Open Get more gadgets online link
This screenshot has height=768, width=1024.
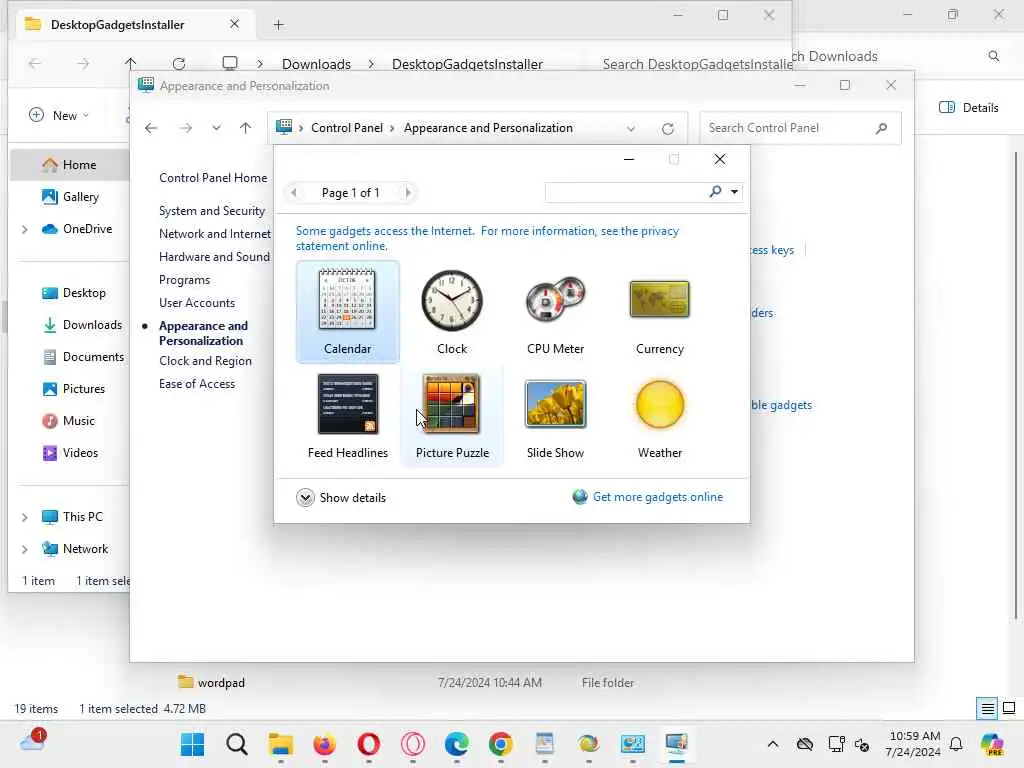[658, 497]
